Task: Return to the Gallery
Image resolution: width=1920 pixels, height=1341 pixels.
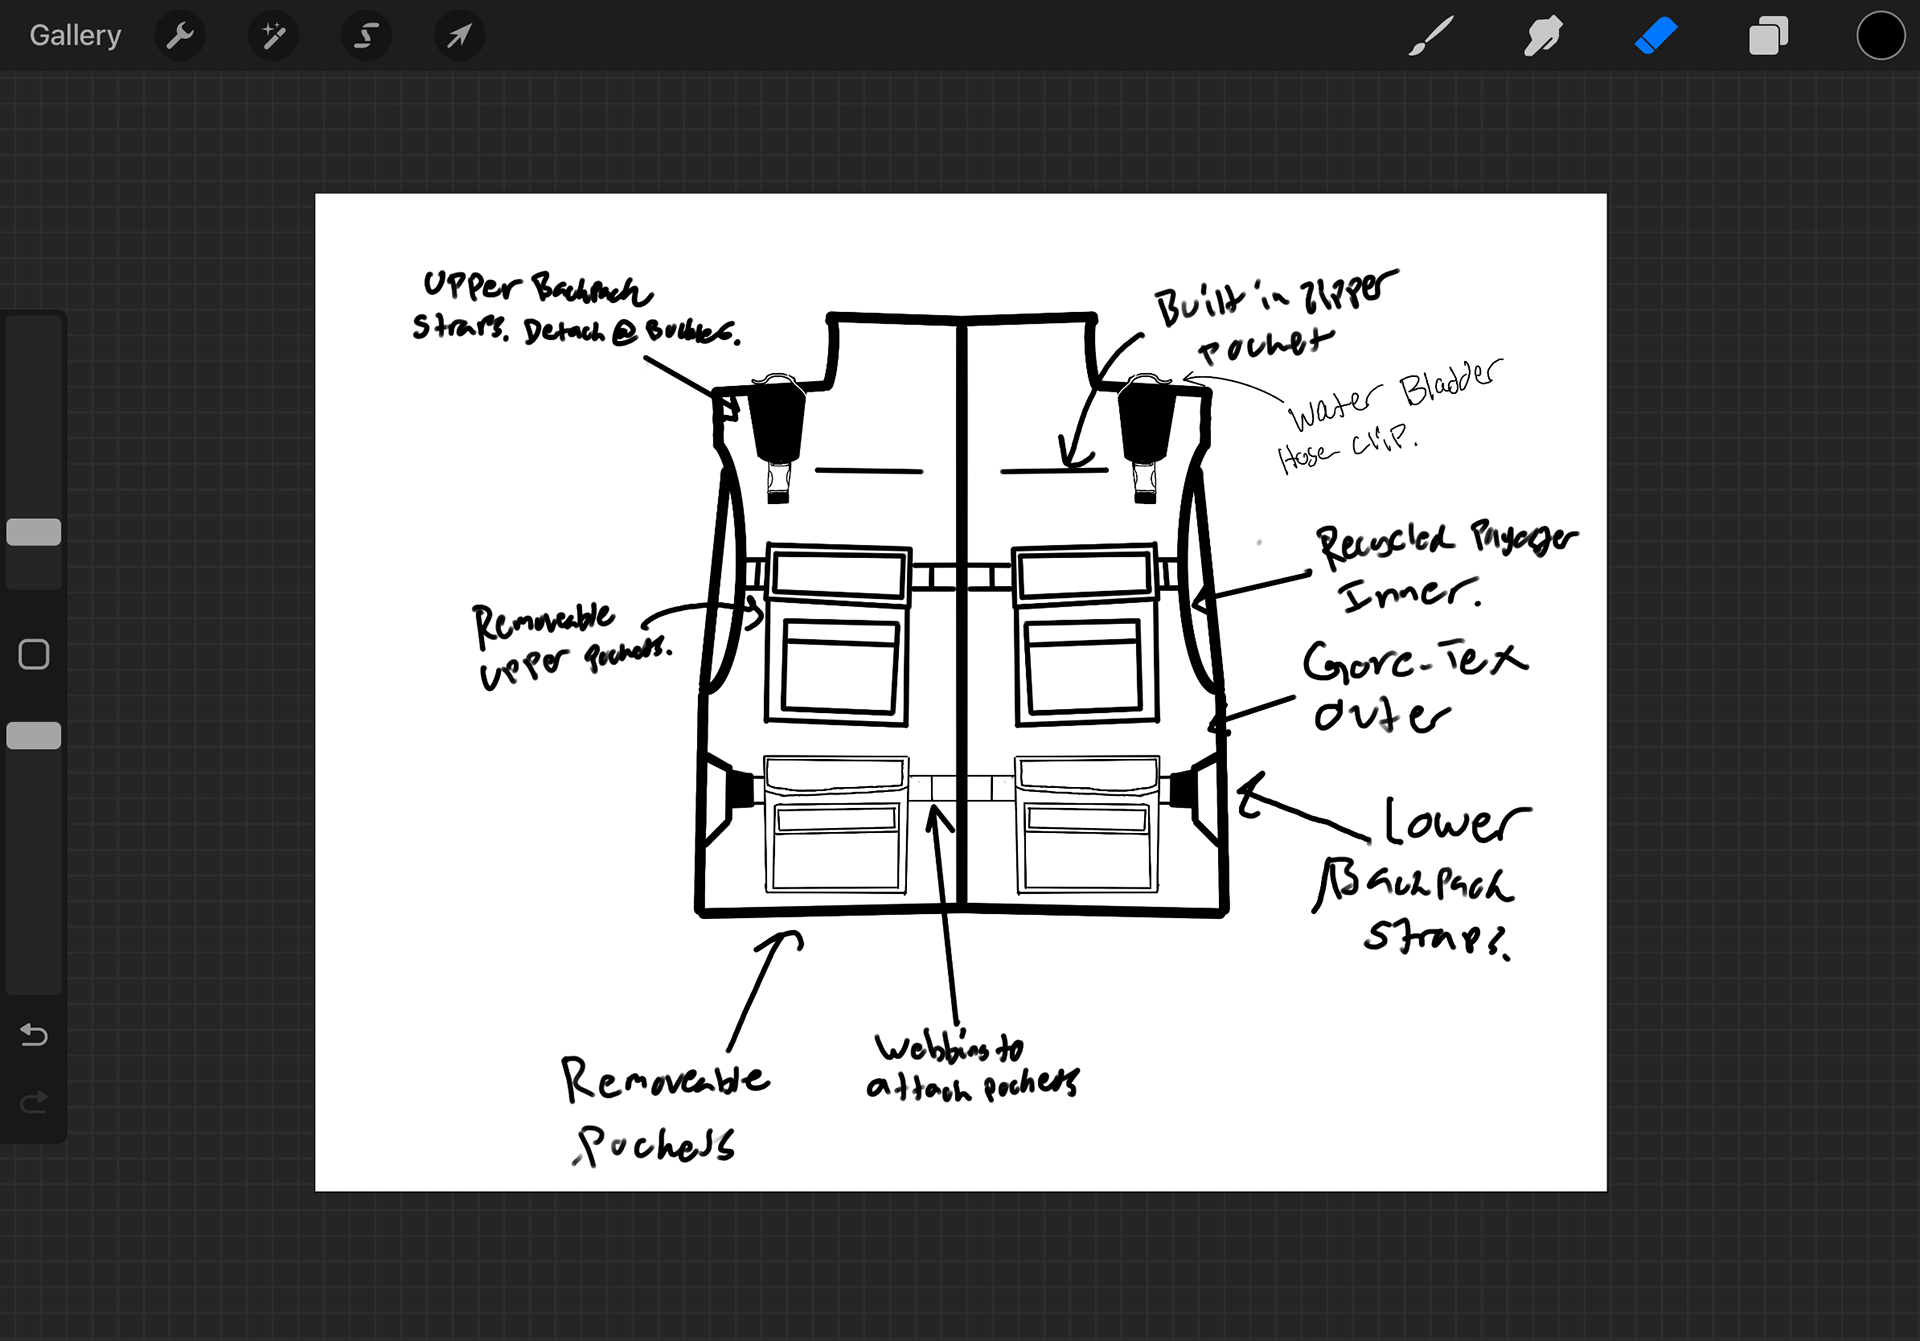Action: coord(75,36)
